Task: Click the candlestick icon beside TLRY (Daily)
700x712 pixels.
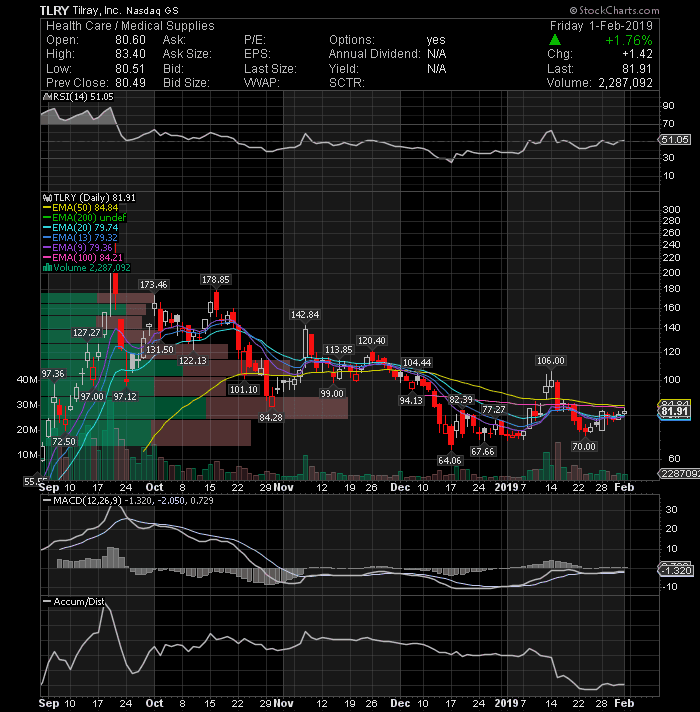Action: pyautogui.click(x=47, y=198)
